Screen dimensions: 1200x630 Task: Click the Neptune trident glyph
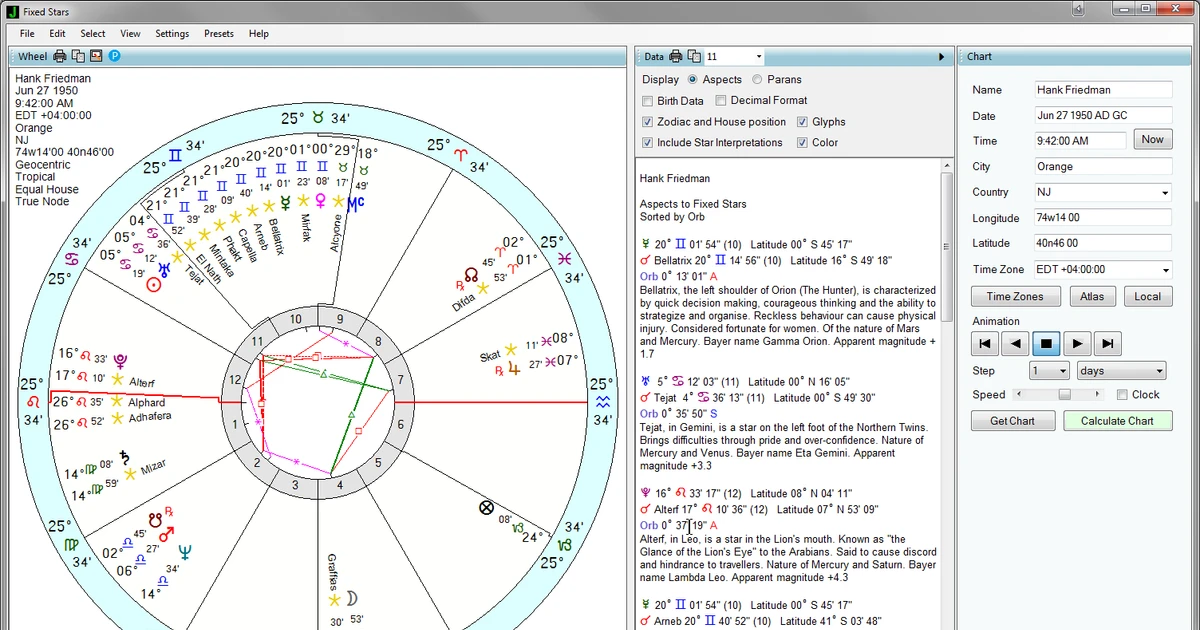click(183, 551)
